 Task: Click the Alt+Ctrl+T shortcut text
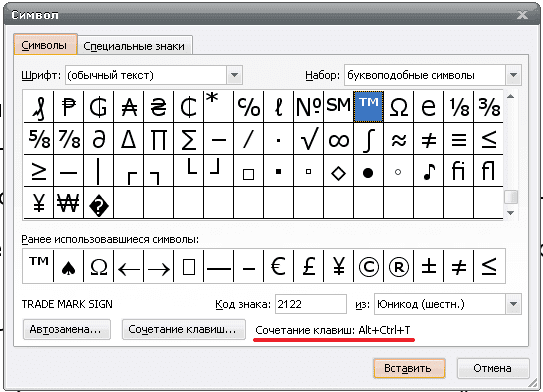pyautogui.click(x=384, y=330)
